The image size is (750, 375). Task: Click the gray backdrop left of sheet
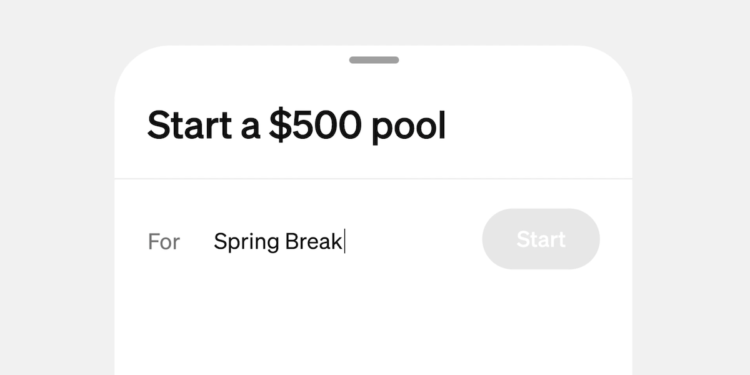click(57, 210)
